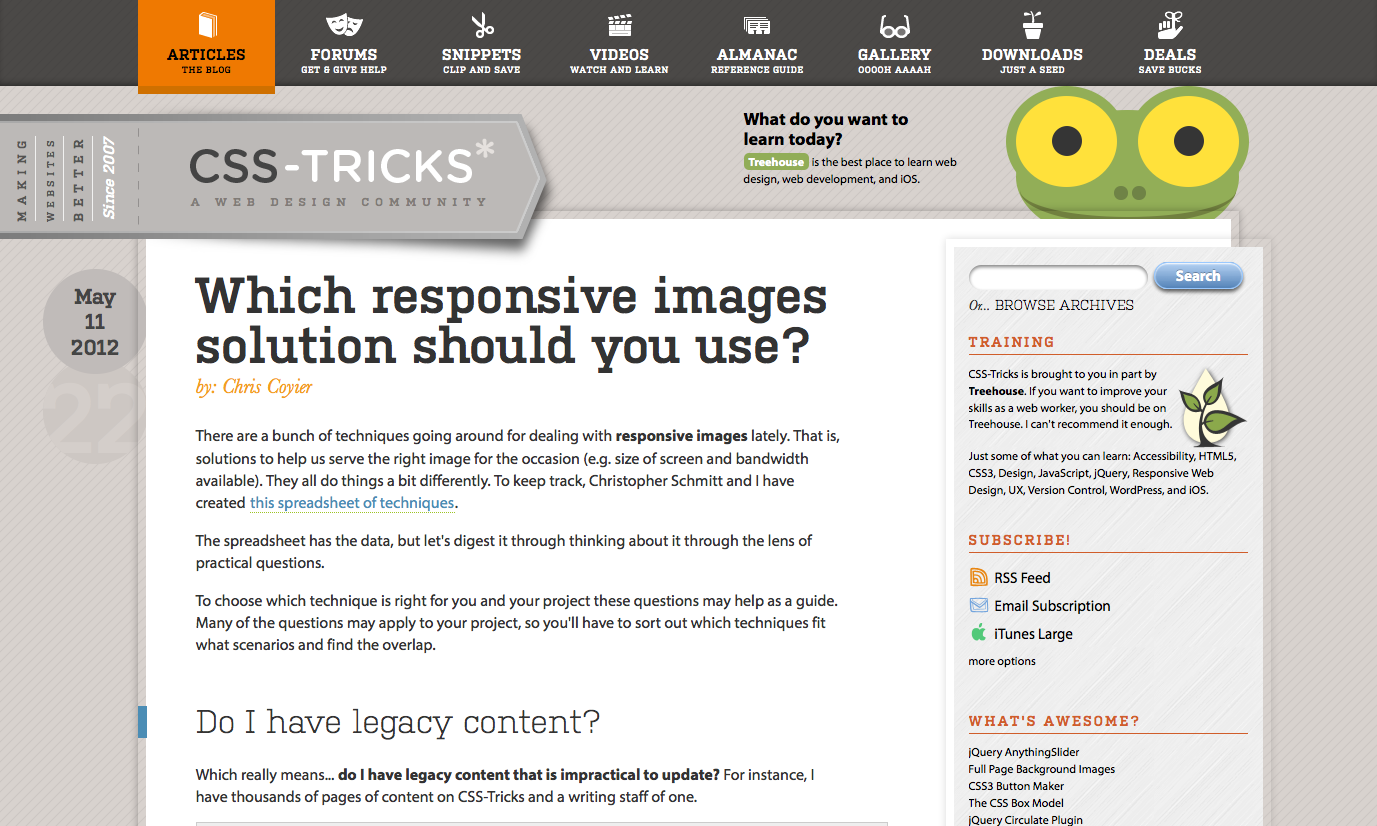Open this spreadsheet of techniques link

[352, 503]
